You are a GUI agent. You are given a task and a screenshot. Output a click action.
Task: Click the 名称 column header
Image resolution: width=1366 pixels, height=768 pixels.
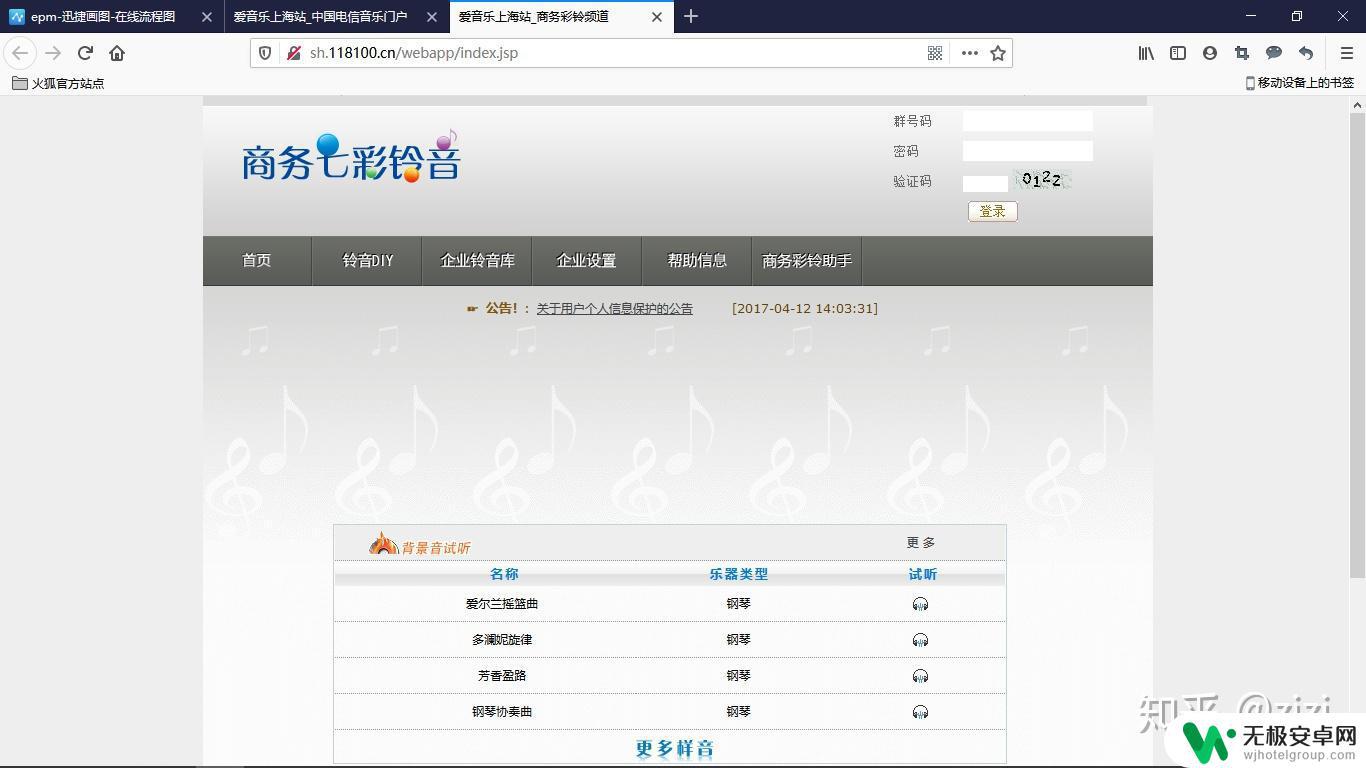[504, 574]
